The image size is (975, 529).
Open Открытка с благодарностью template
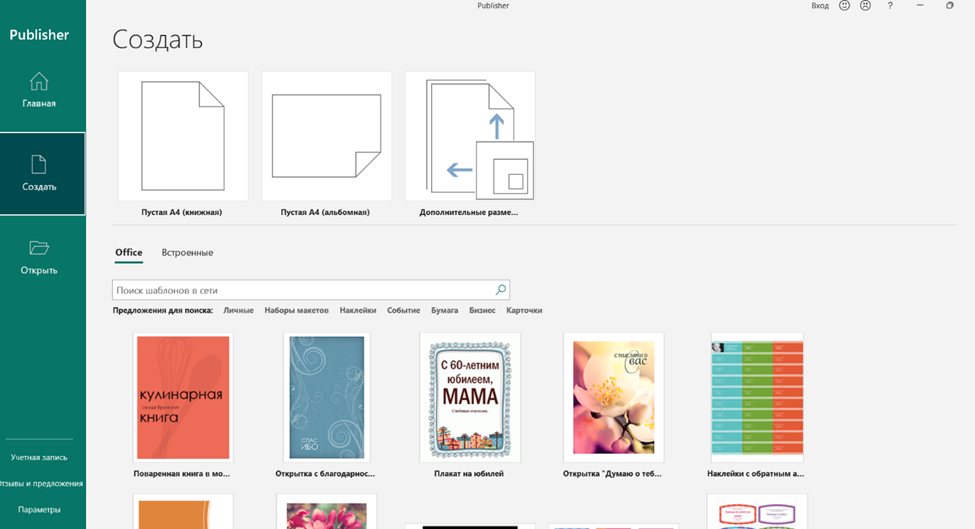click(x=326, y=398)
